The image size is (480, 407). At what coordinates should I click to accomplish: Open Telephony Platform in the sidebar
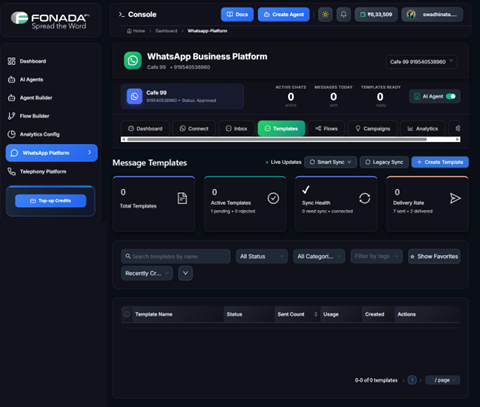(51, 172)
